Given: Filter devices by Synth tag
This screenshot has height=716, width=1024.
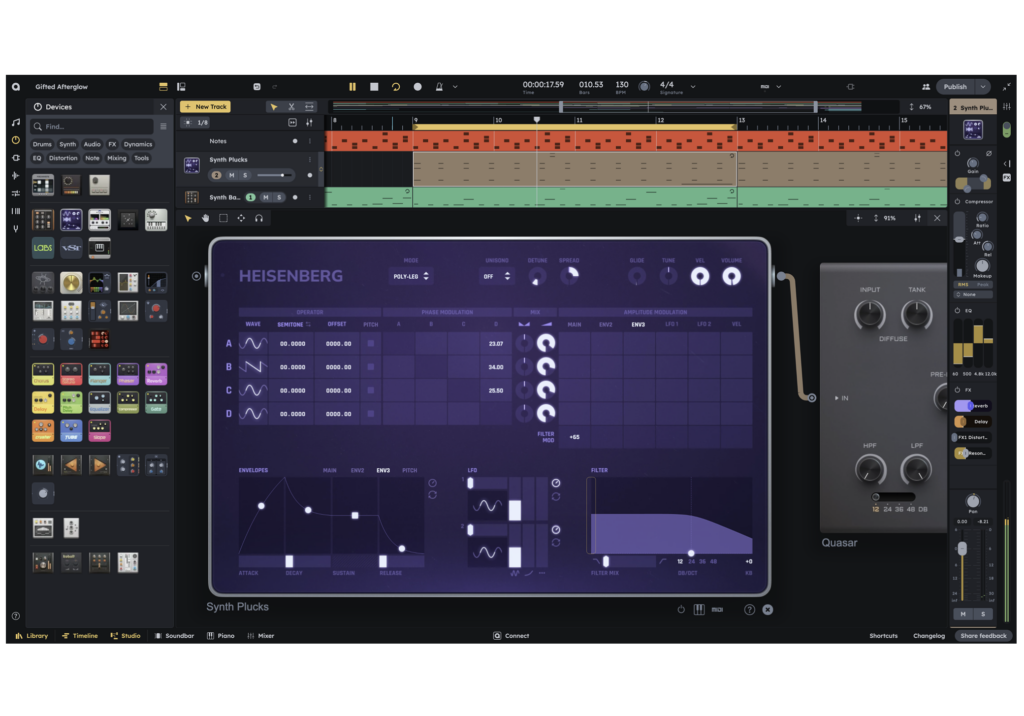Looking at the screenshot, I should coord(67,144).
